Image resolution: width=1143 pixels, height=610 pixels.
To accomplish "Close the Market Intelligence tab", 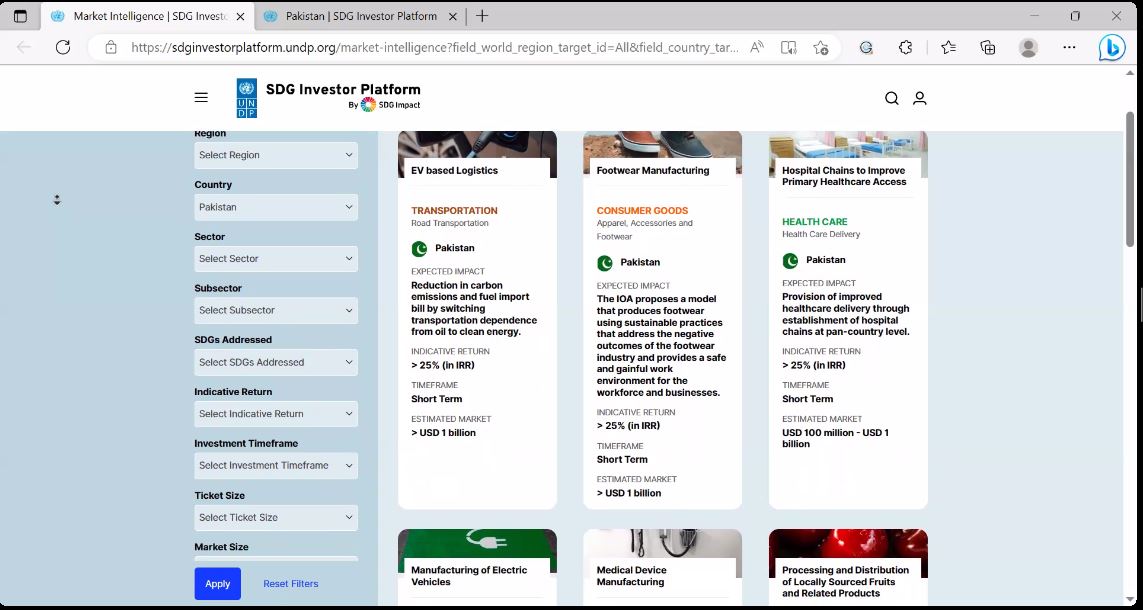I will point(241,16).
